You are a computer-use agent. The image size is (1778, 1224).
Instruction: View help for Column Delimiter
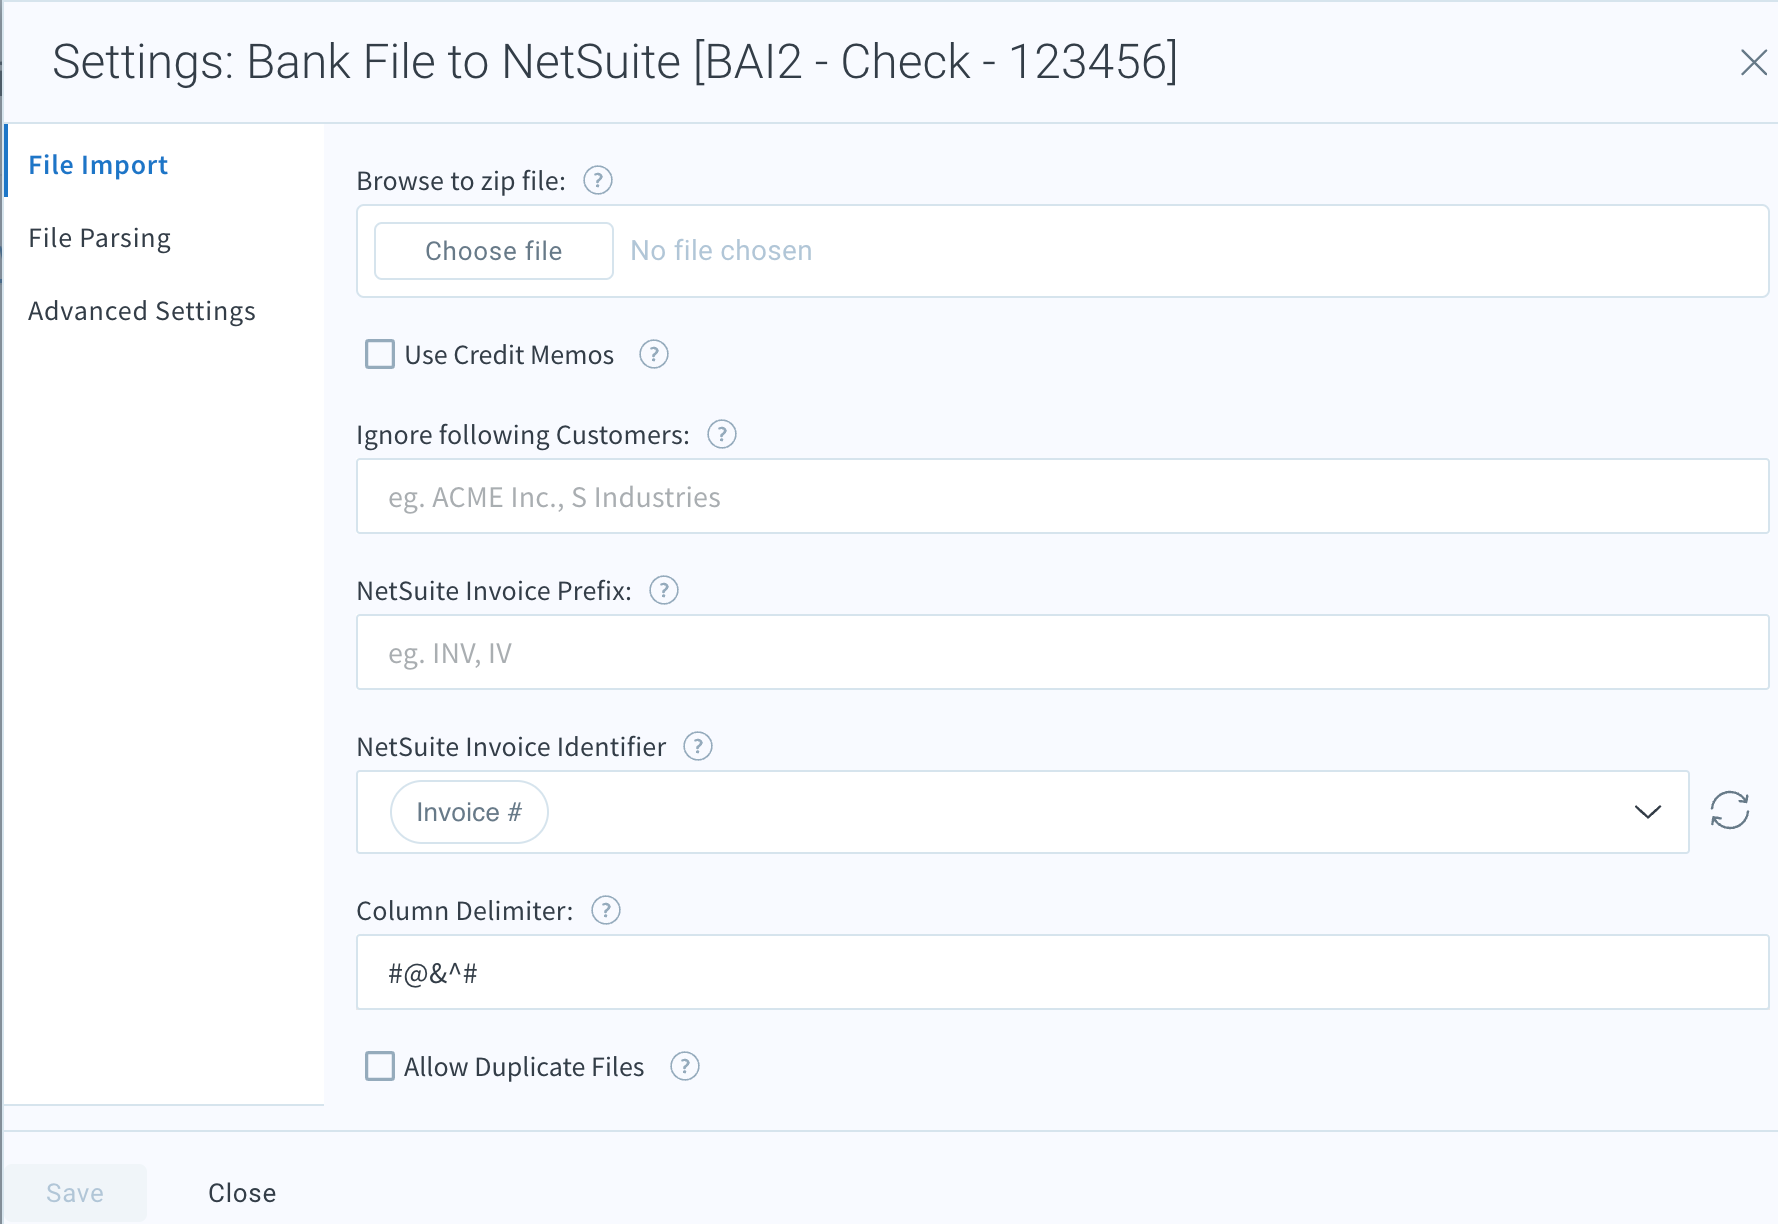pos(605,910)
